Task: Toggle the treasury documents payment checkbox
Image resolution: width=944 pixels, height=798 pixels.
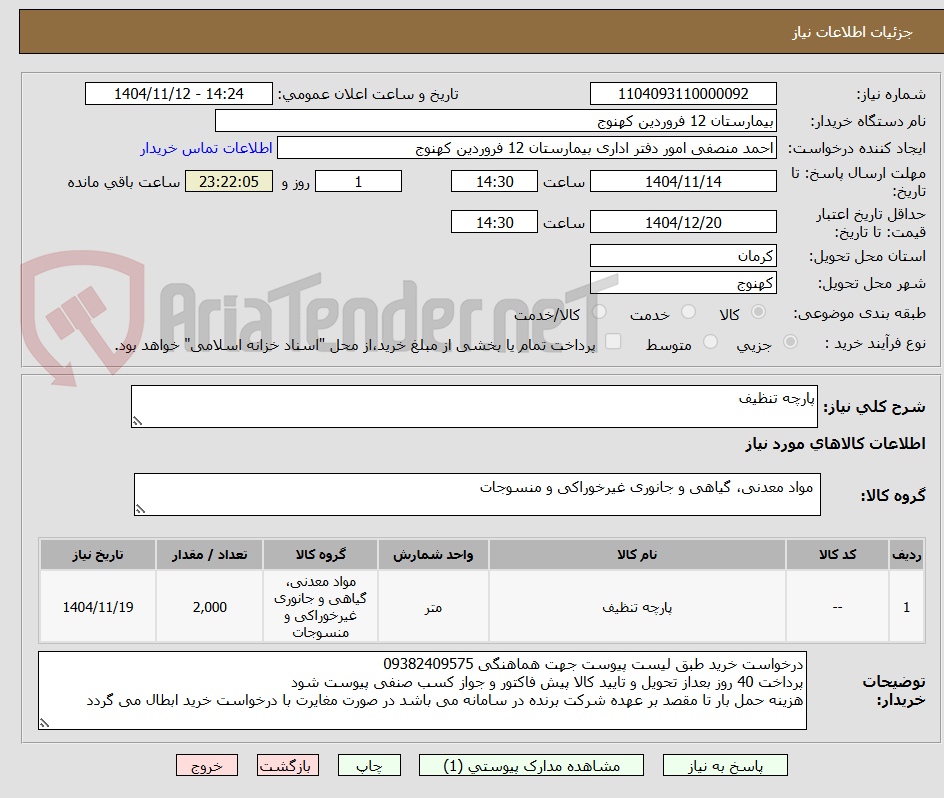Action: (x=613, y=341)
